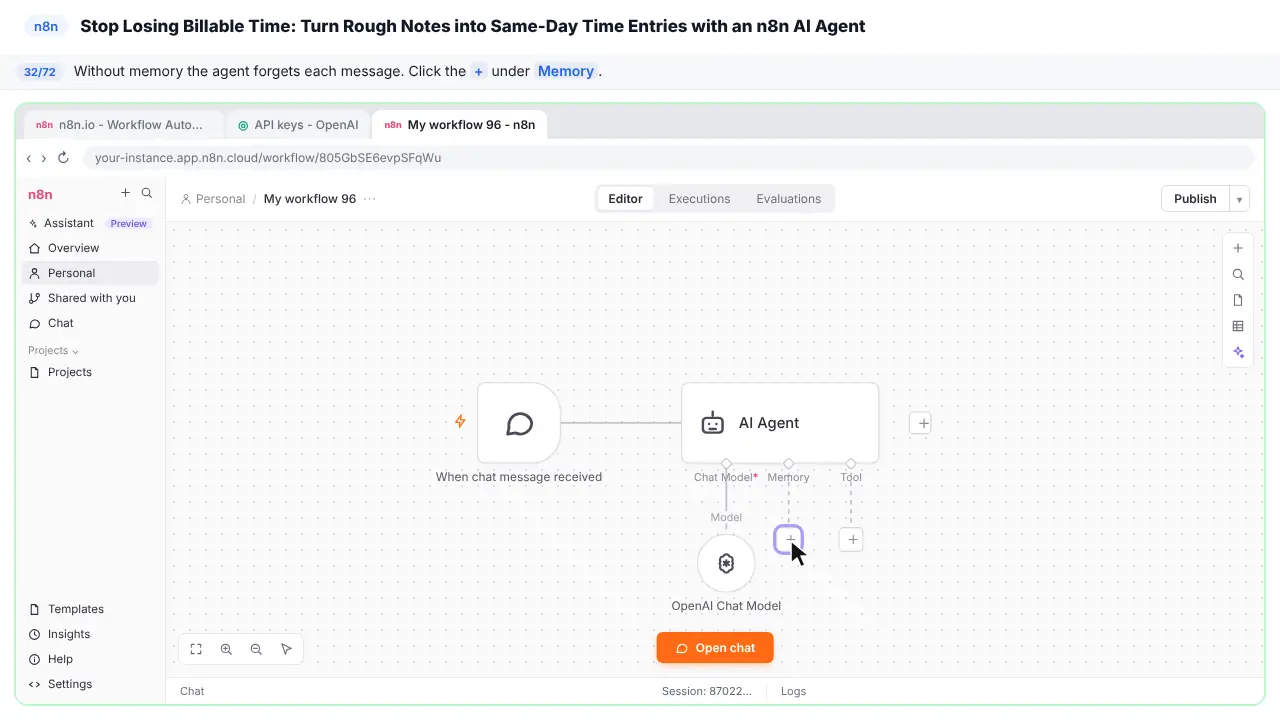Viewport: 1280px width, 720px height.
Task: Open the AI sparkle assistant icon
Action: click(1238, 352)
